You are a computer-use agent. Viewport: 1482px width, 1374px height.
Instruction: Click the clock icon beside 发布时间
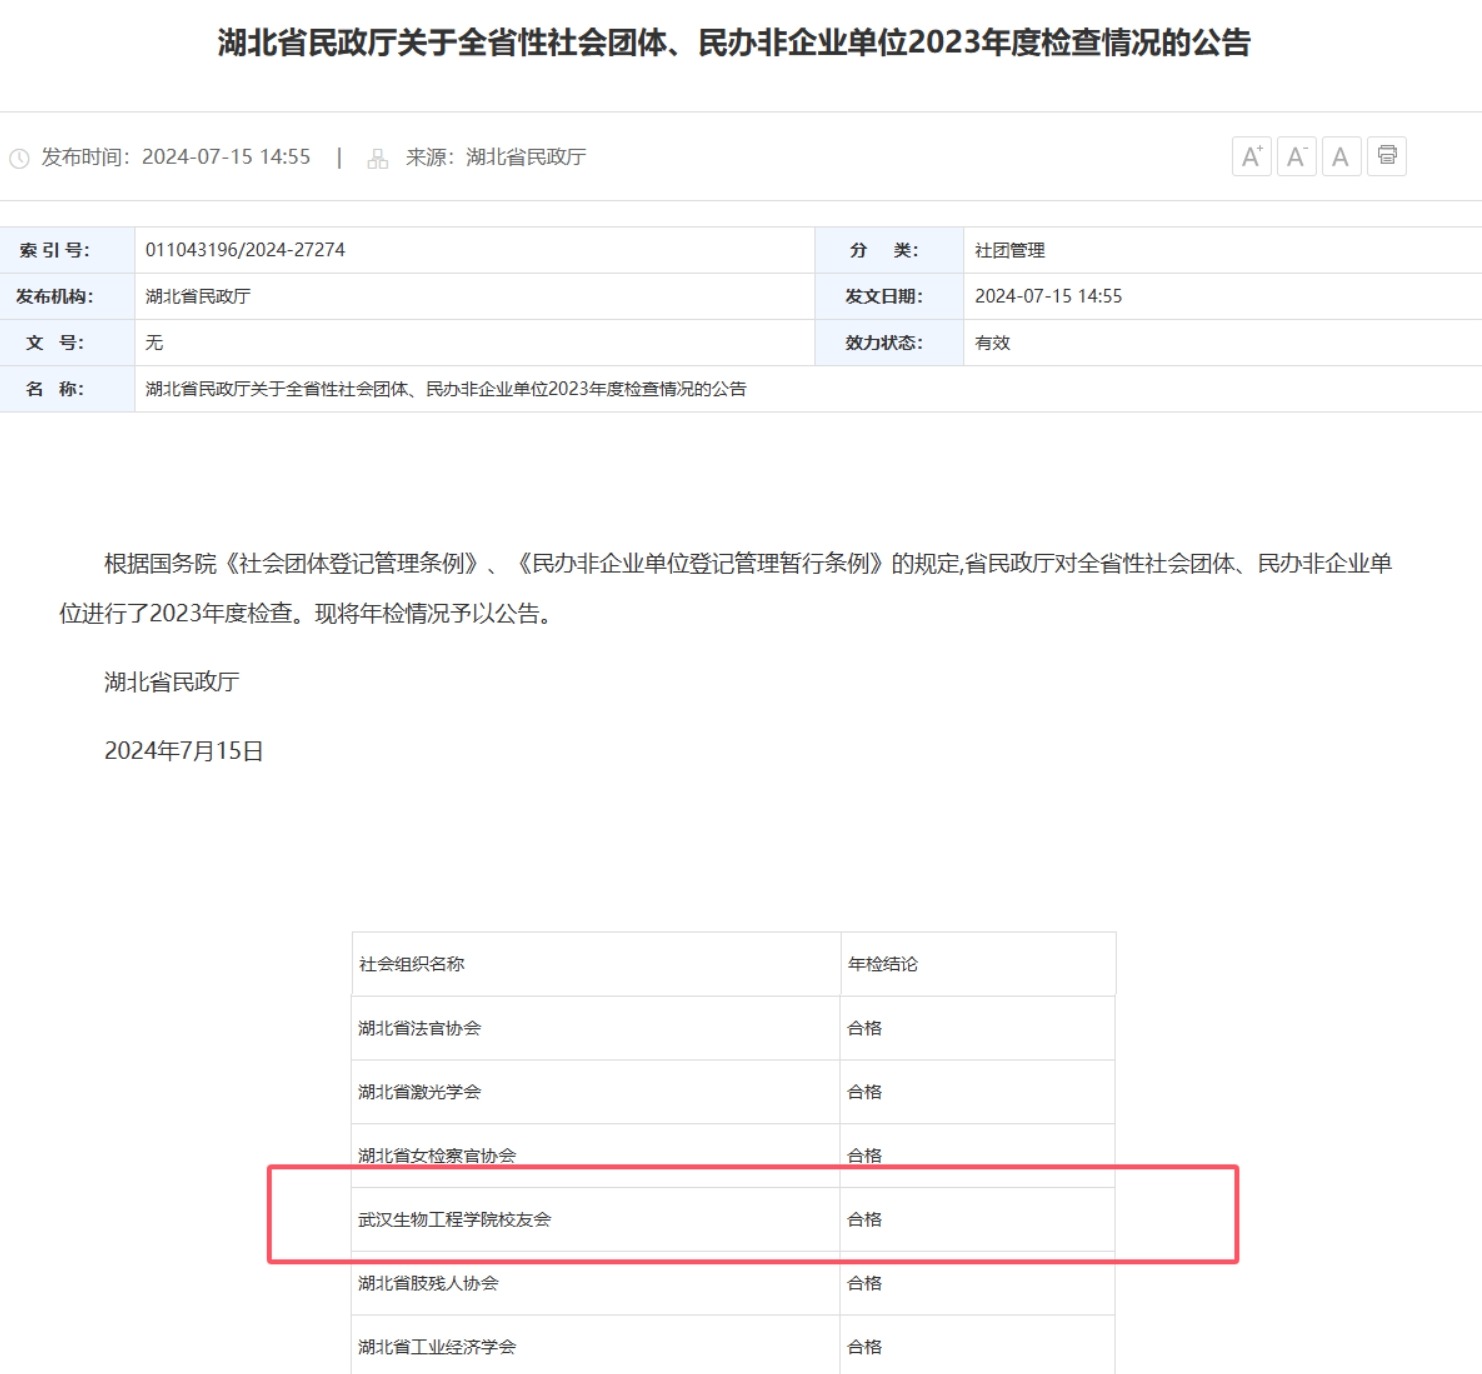click(x=19, y=158)
